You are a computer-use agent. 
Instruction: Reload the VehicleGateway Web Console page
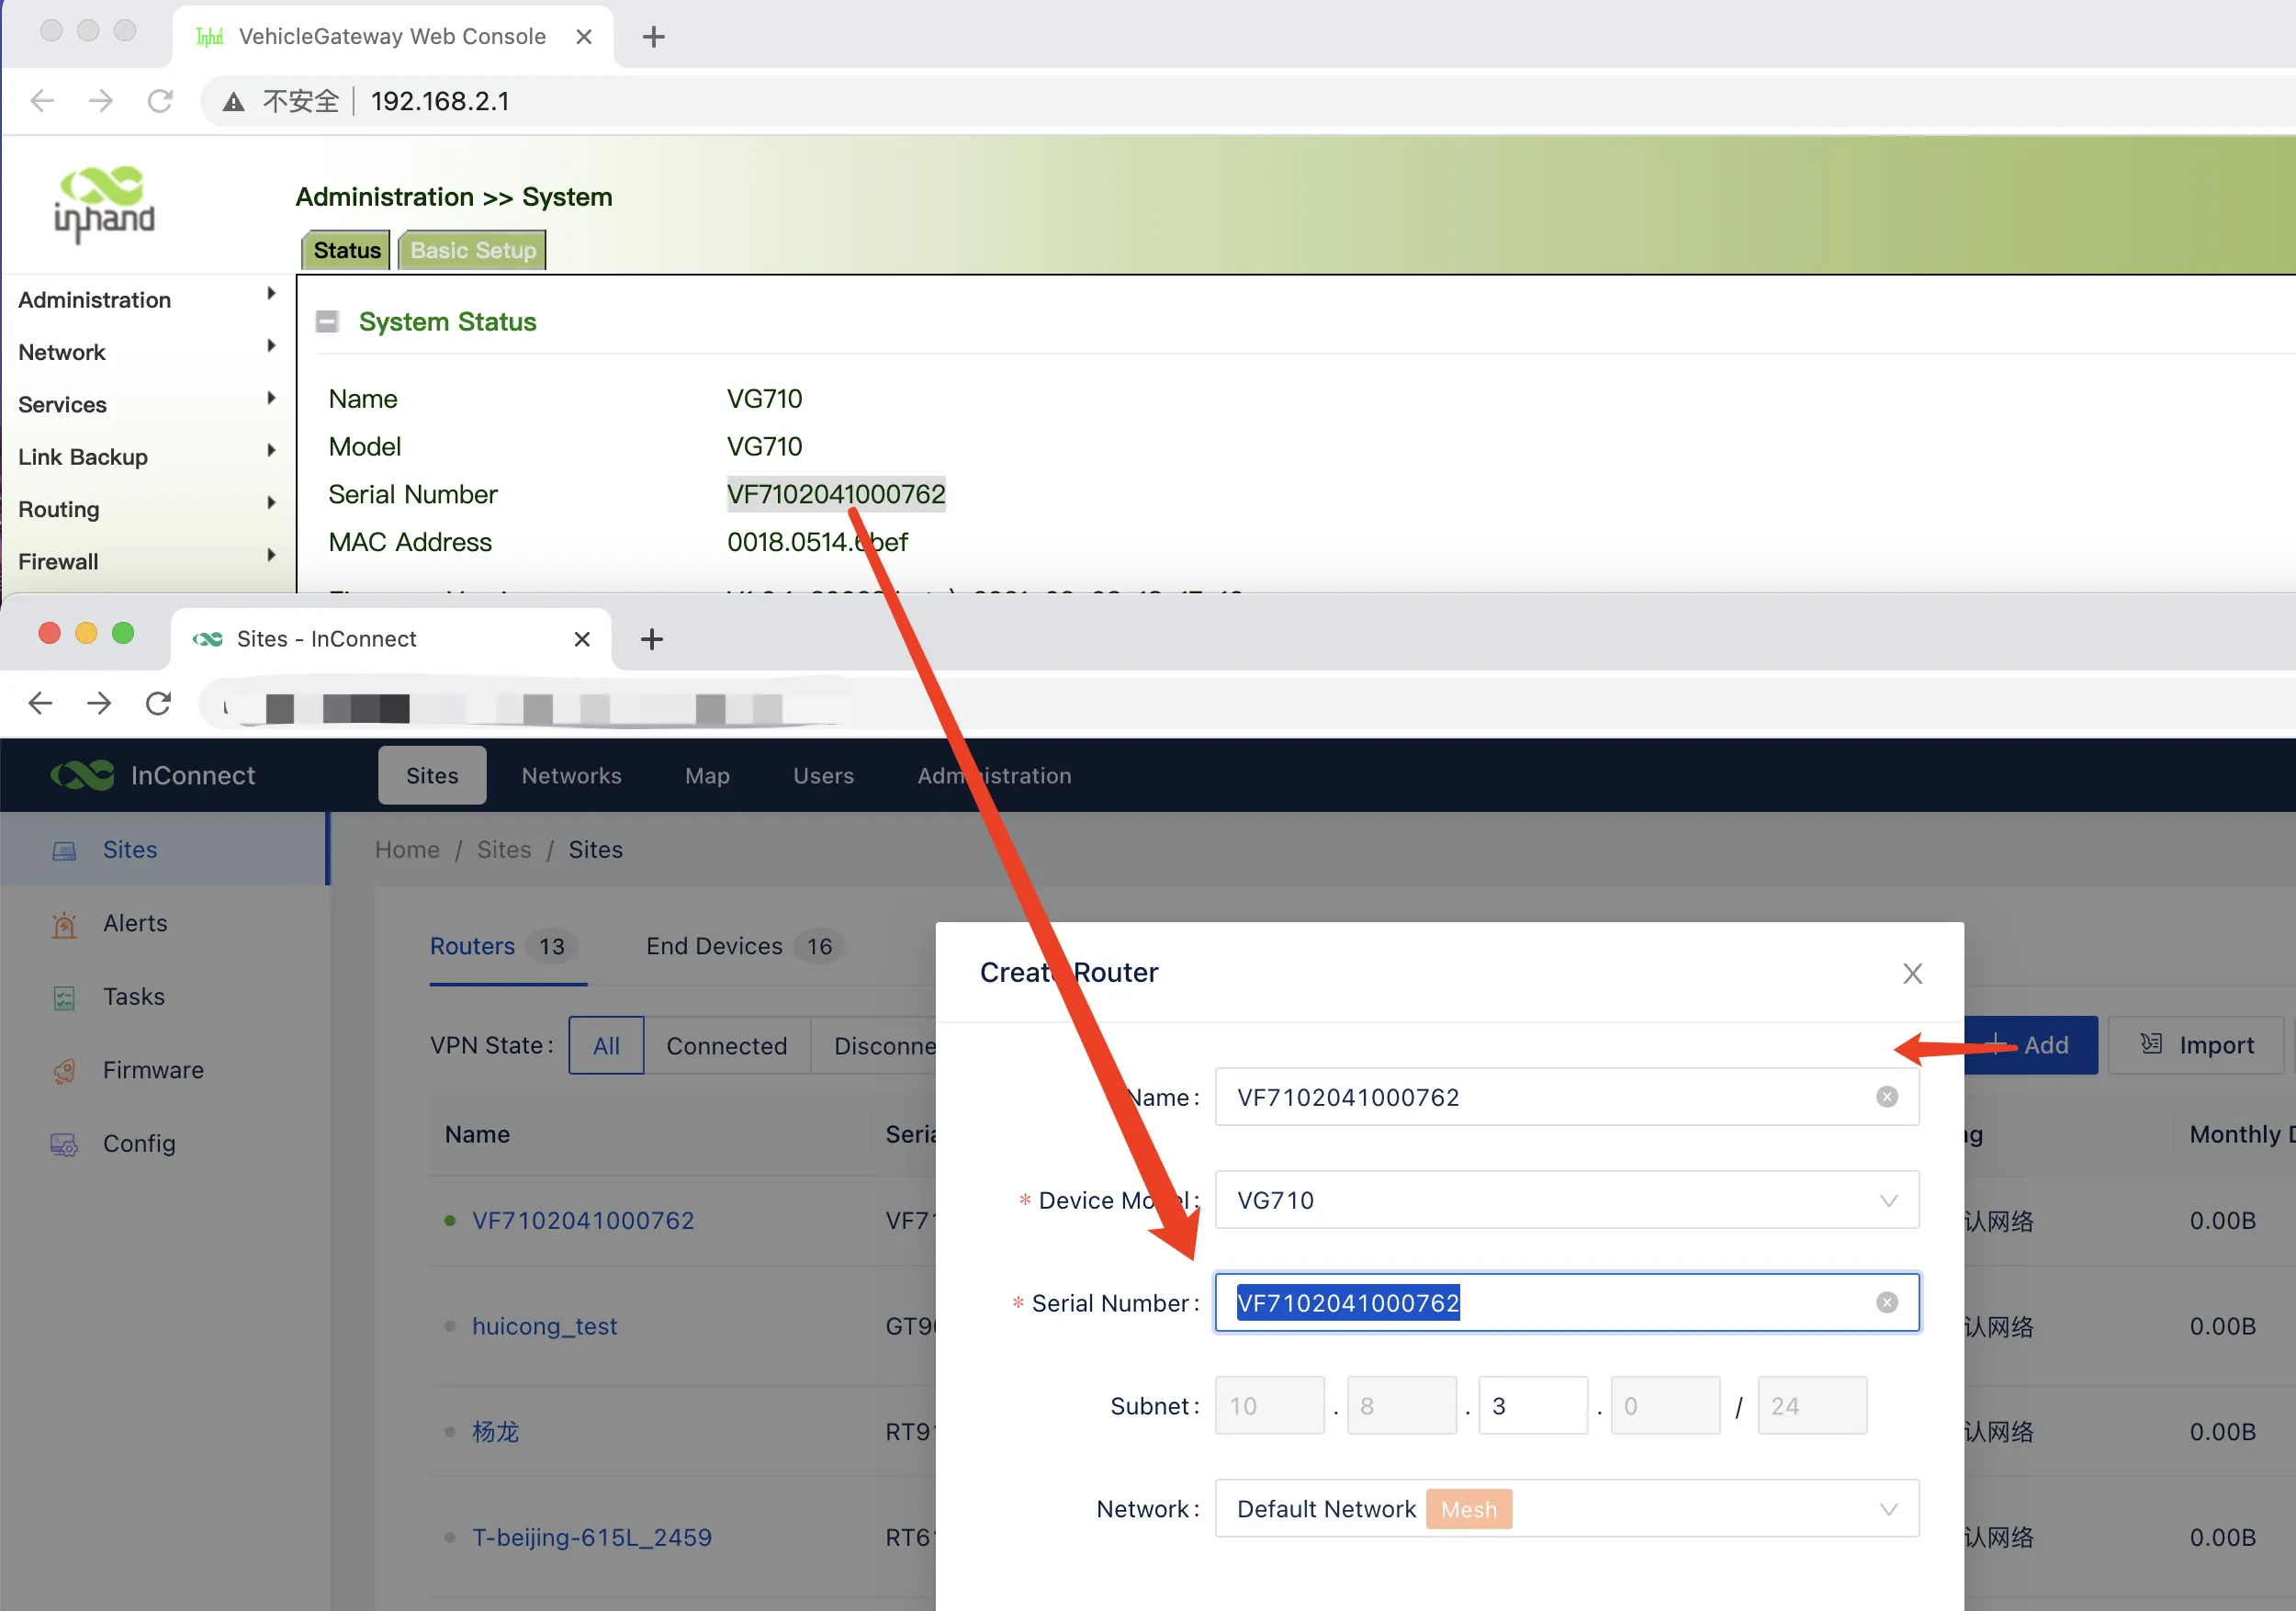pos(160,101)
